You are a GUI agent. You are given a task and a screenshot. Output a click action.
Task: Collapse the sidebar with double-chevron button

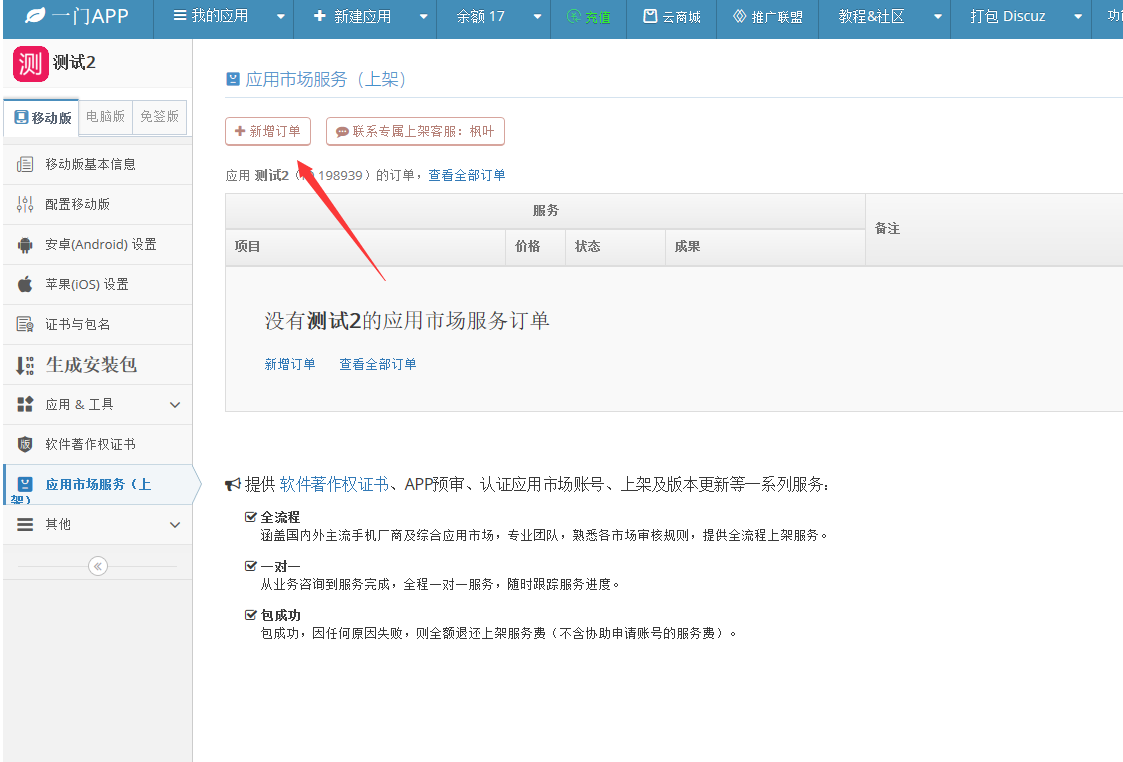(x=98, y=566)
